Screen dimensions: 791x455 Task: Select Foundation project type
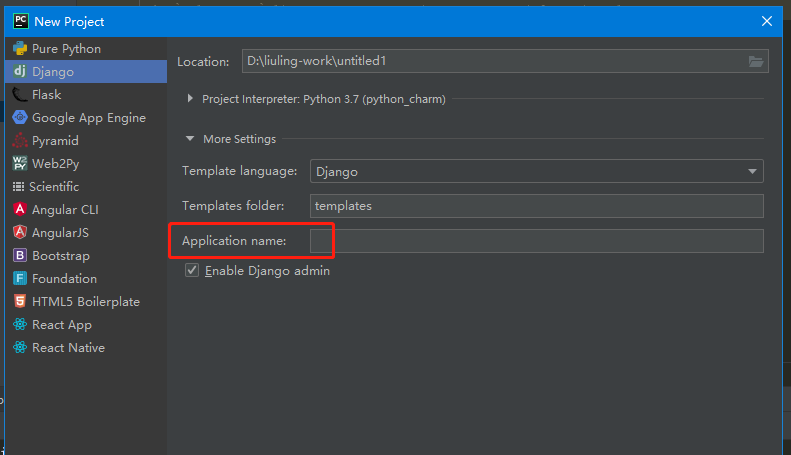click(64, 279)
